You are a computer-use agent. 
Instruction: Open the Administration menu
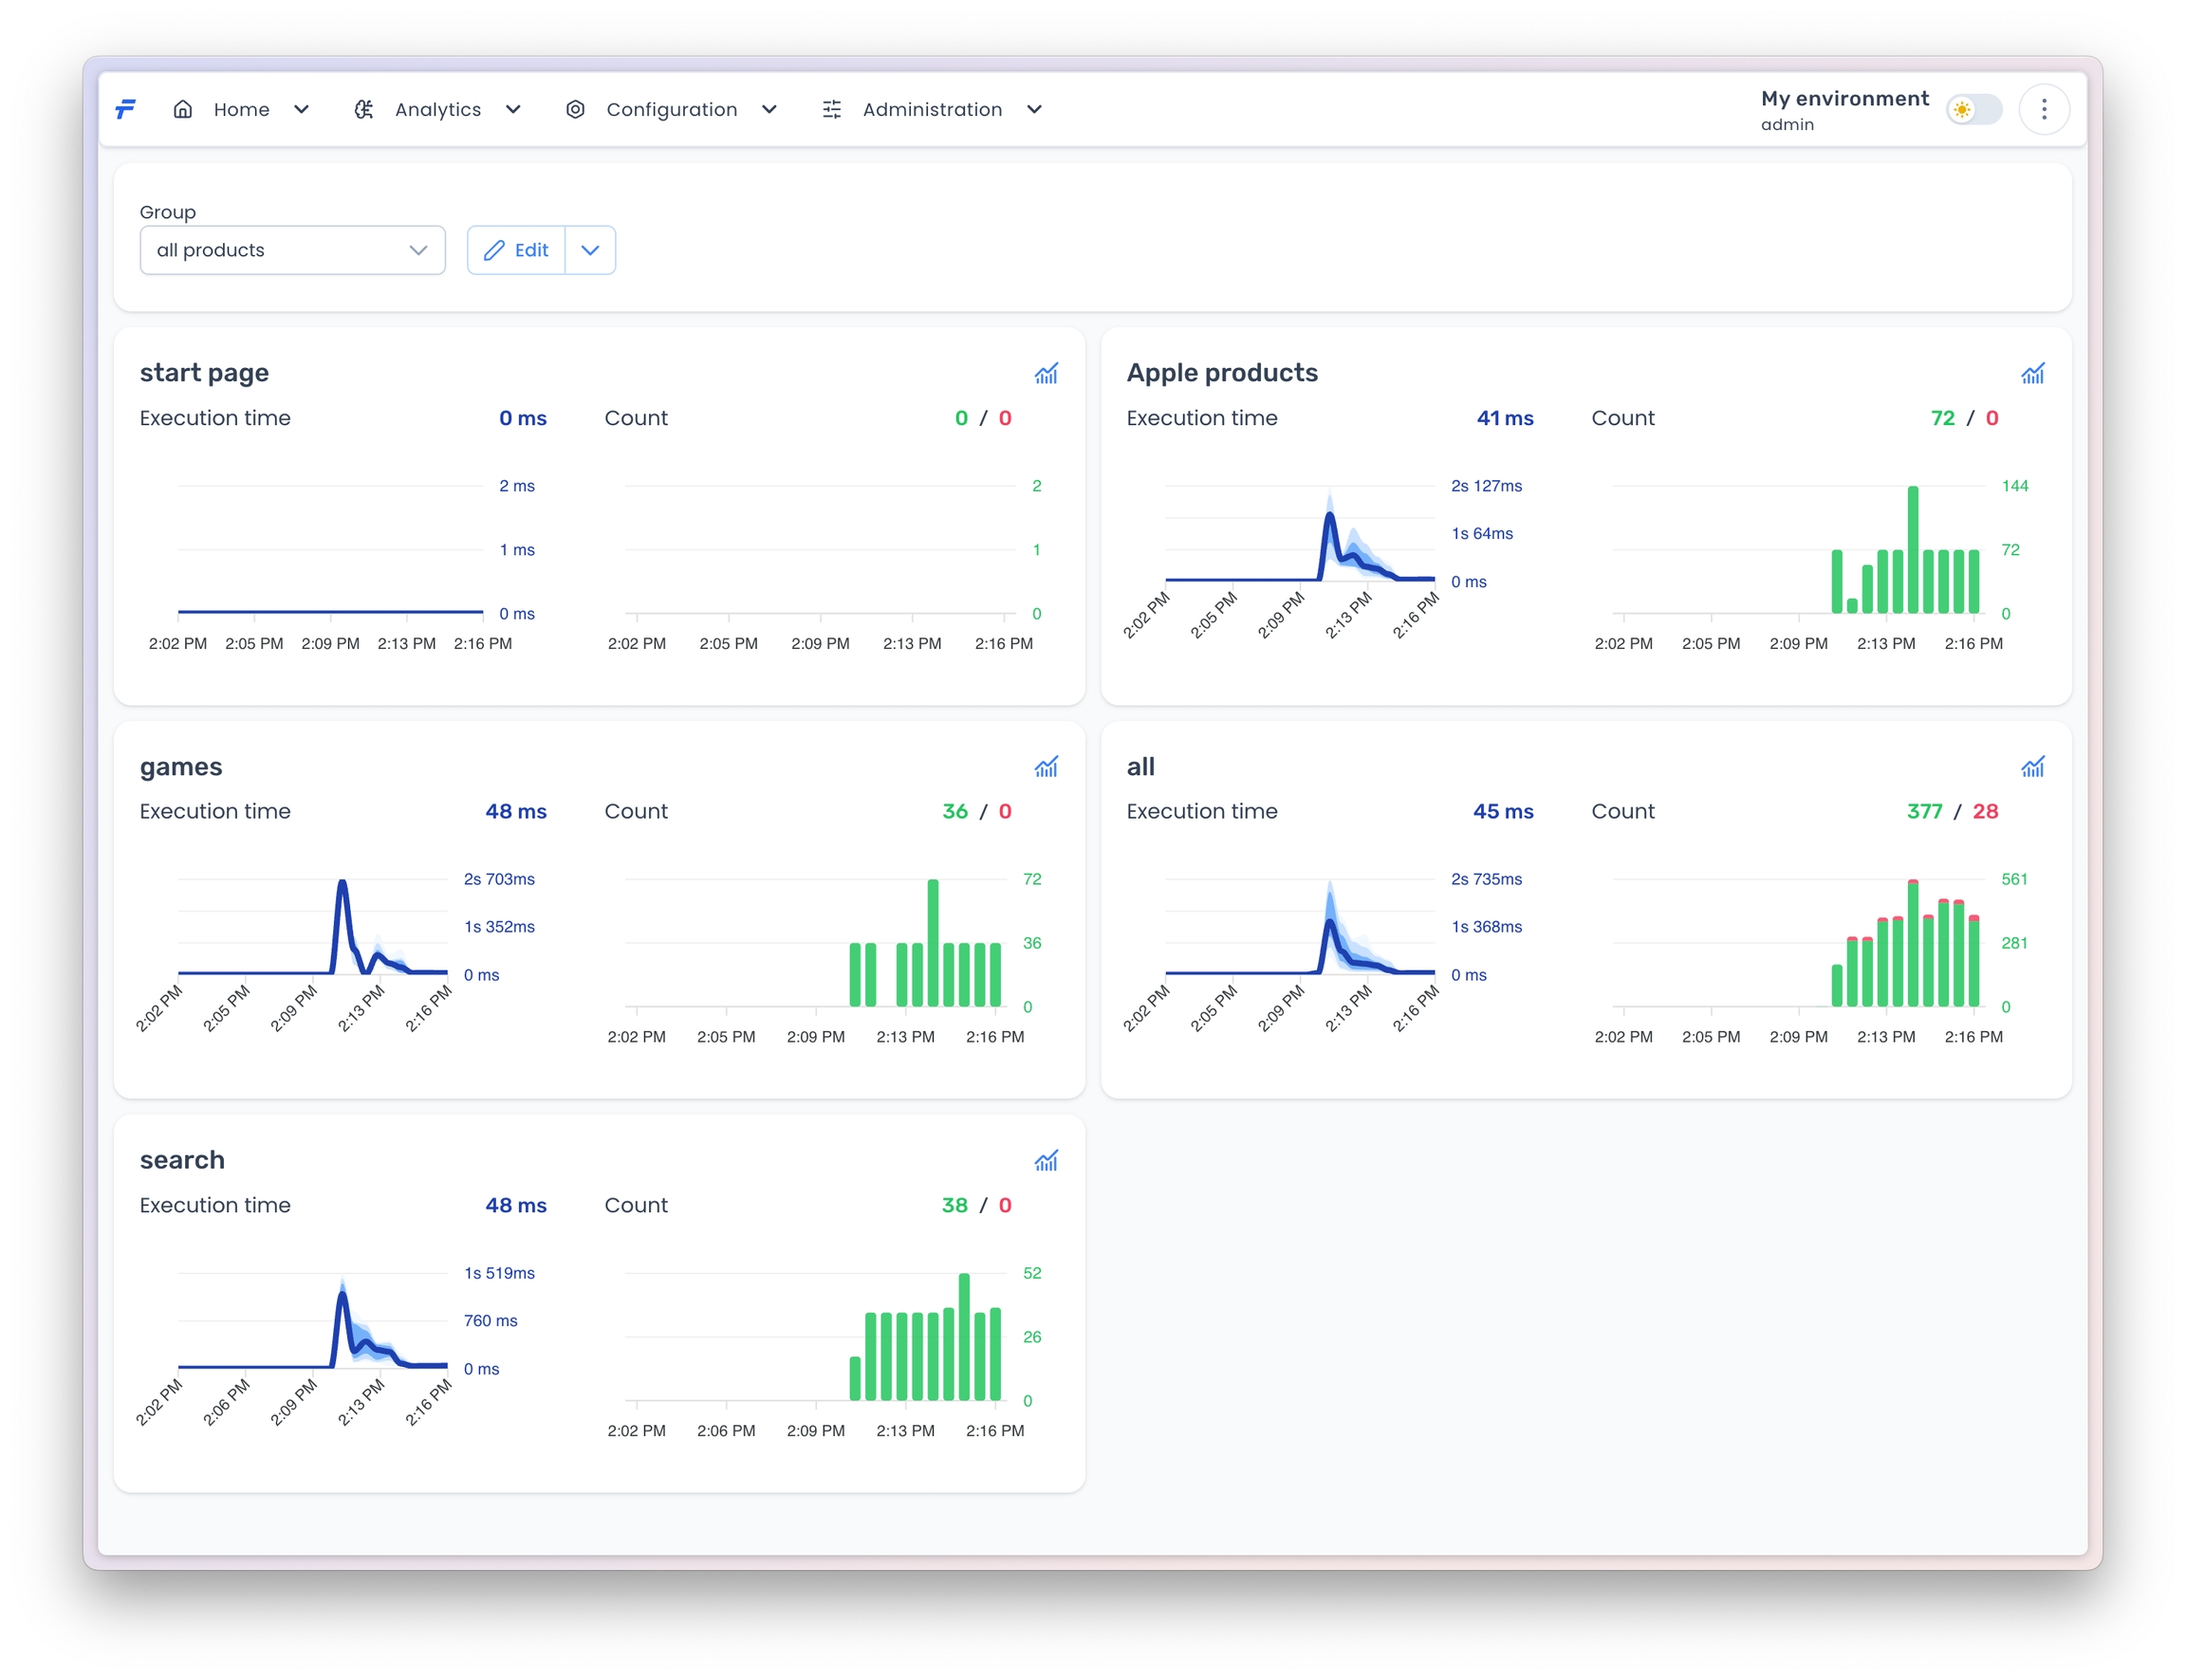point(932,109)
